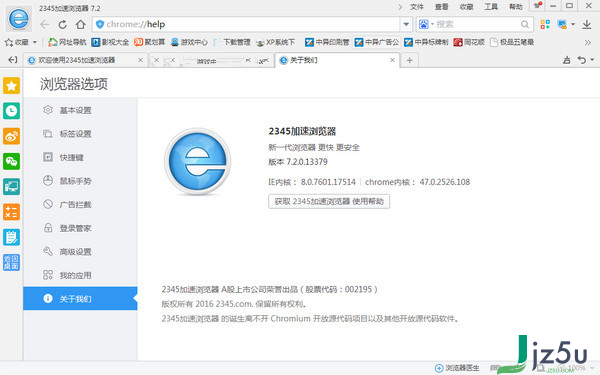Viewport: 600px width, 375px height.
Task: Select 快捷键 in options list
Action: click(80, 157)
